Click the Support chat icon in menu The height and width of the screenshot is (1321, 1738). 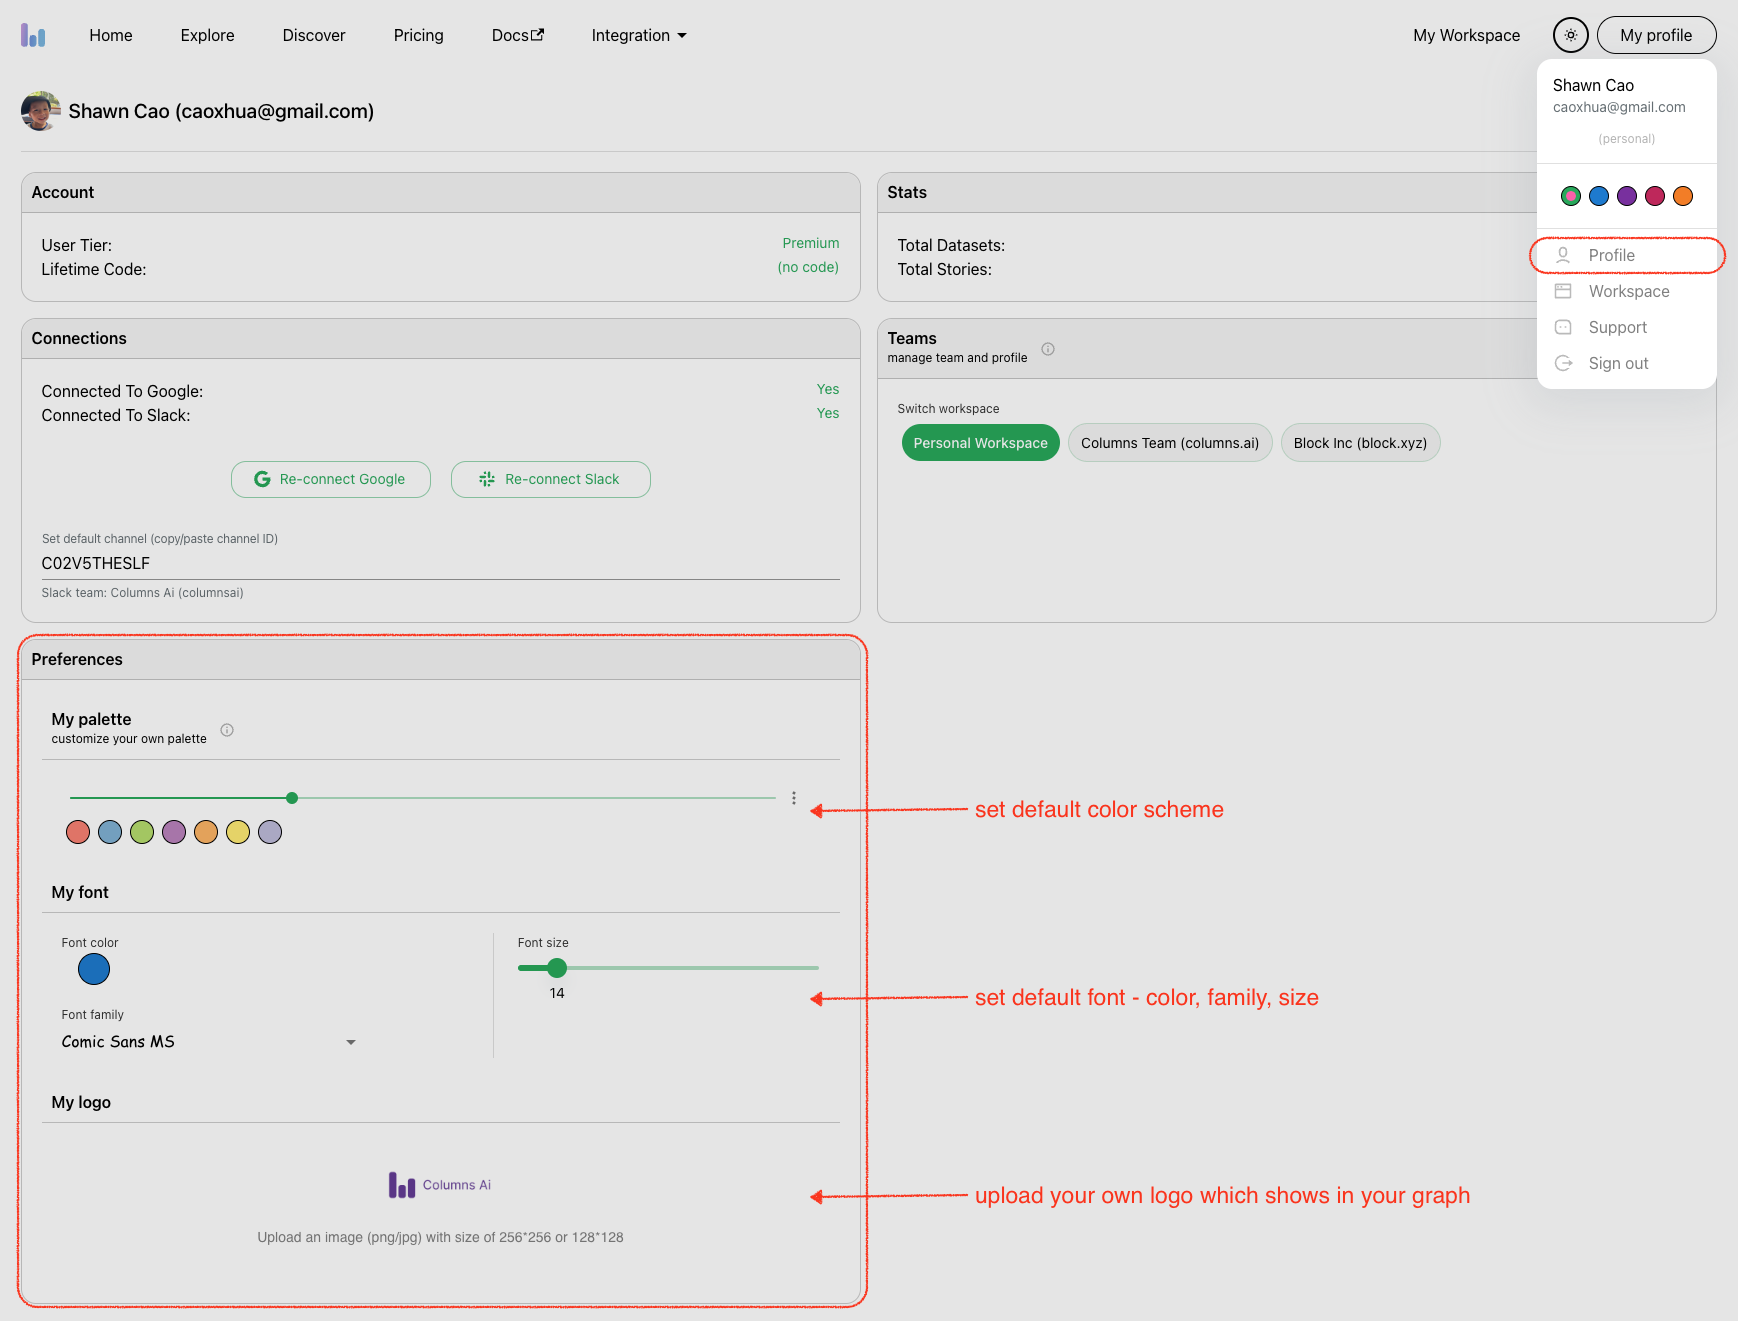(x=1563, y=327)
